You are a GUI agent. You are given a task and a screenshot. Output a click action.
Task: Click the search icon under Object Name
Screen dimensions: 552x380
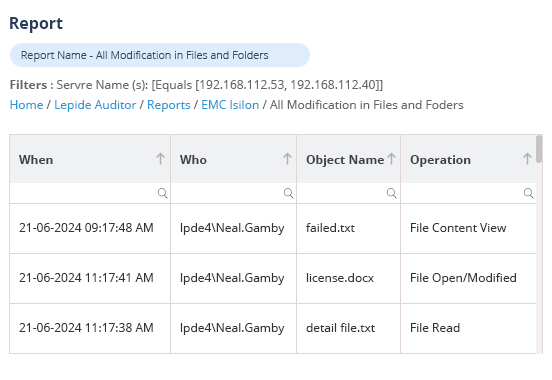(392, 193)
